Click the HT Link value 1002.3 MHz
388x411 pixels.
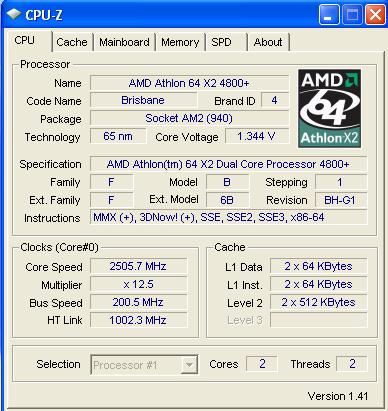[x=139, y=320]
